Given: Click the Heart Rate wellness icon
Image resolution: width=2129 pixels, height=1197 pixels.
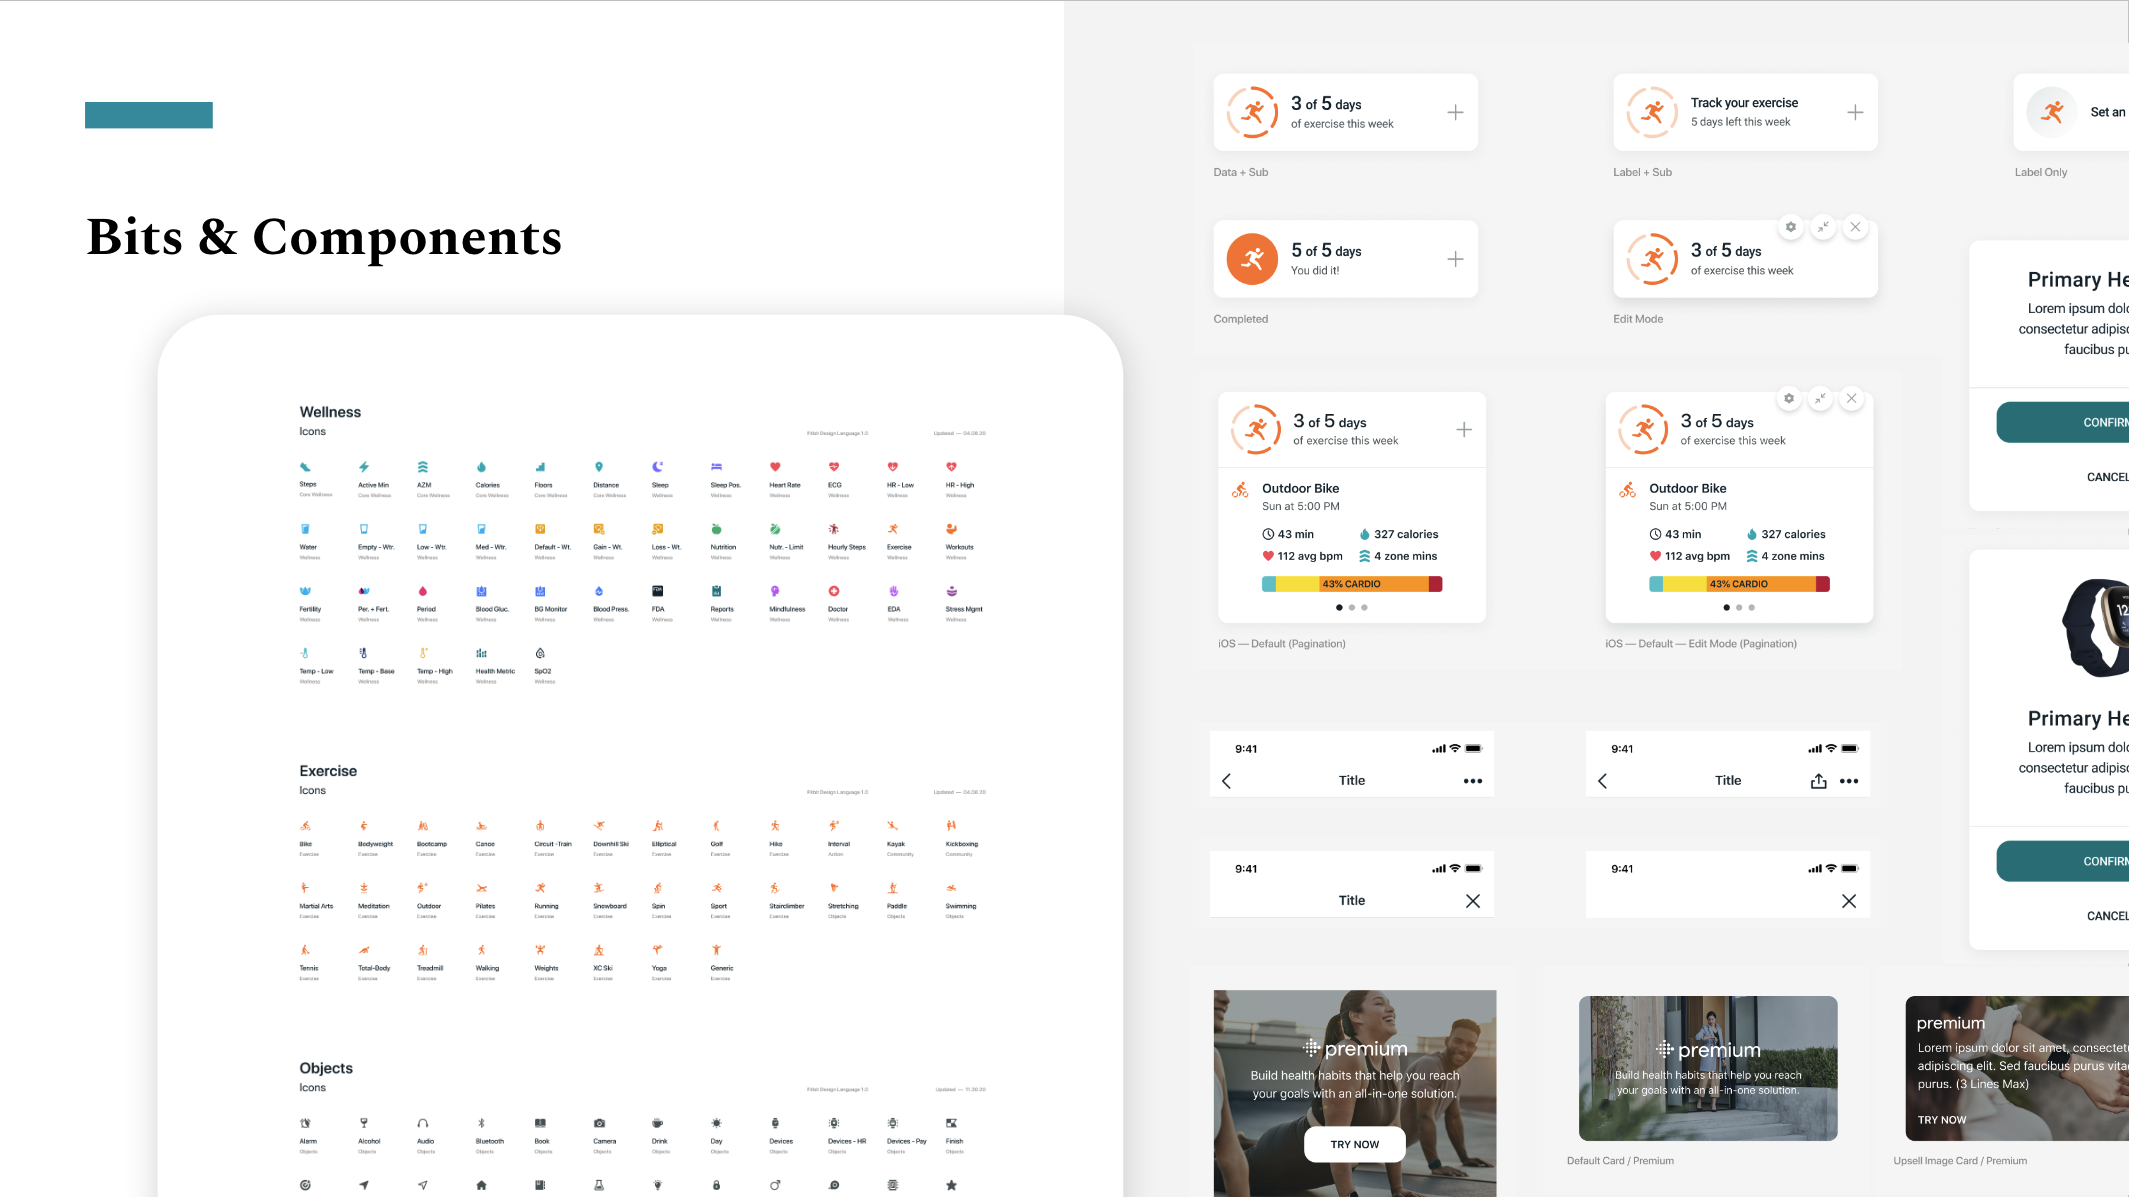Looking at the screenshot, I should click(x=775, y=467).
